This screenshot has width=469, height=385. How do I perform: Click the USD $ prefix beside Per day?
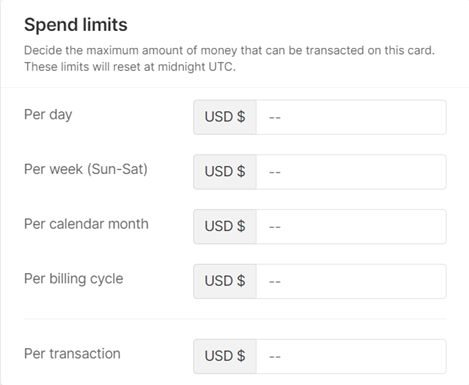click(x=225, y=117)
